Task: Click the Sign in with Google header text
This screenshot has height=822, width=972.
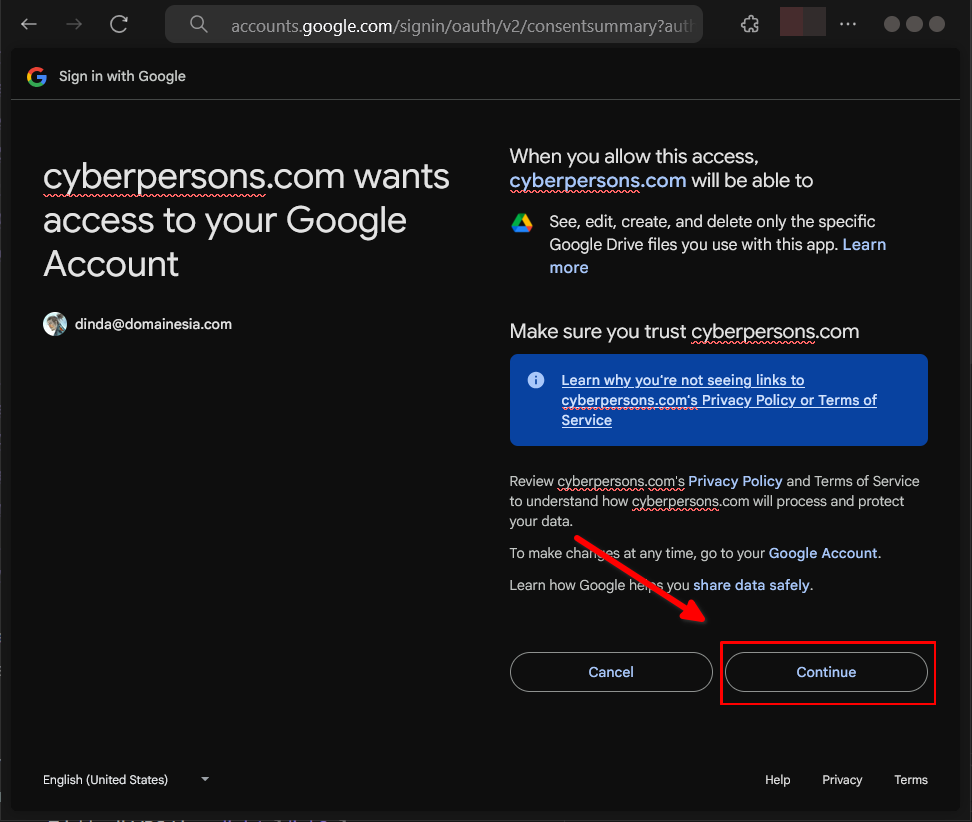Action: pos(122,76)
